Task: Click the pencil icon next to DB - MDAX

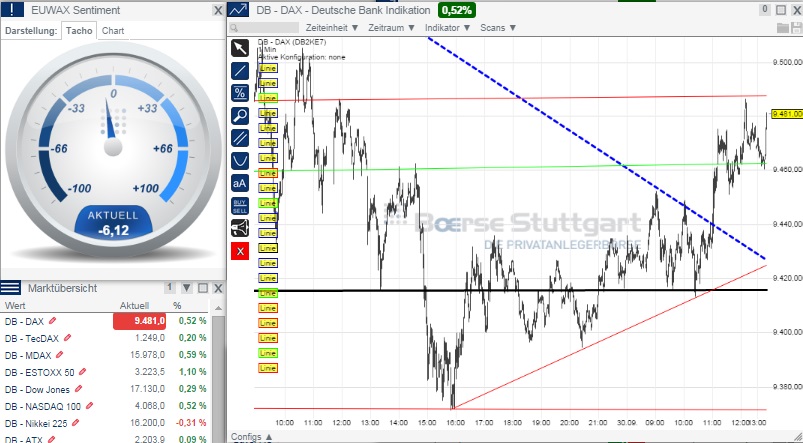Action: 59,355
